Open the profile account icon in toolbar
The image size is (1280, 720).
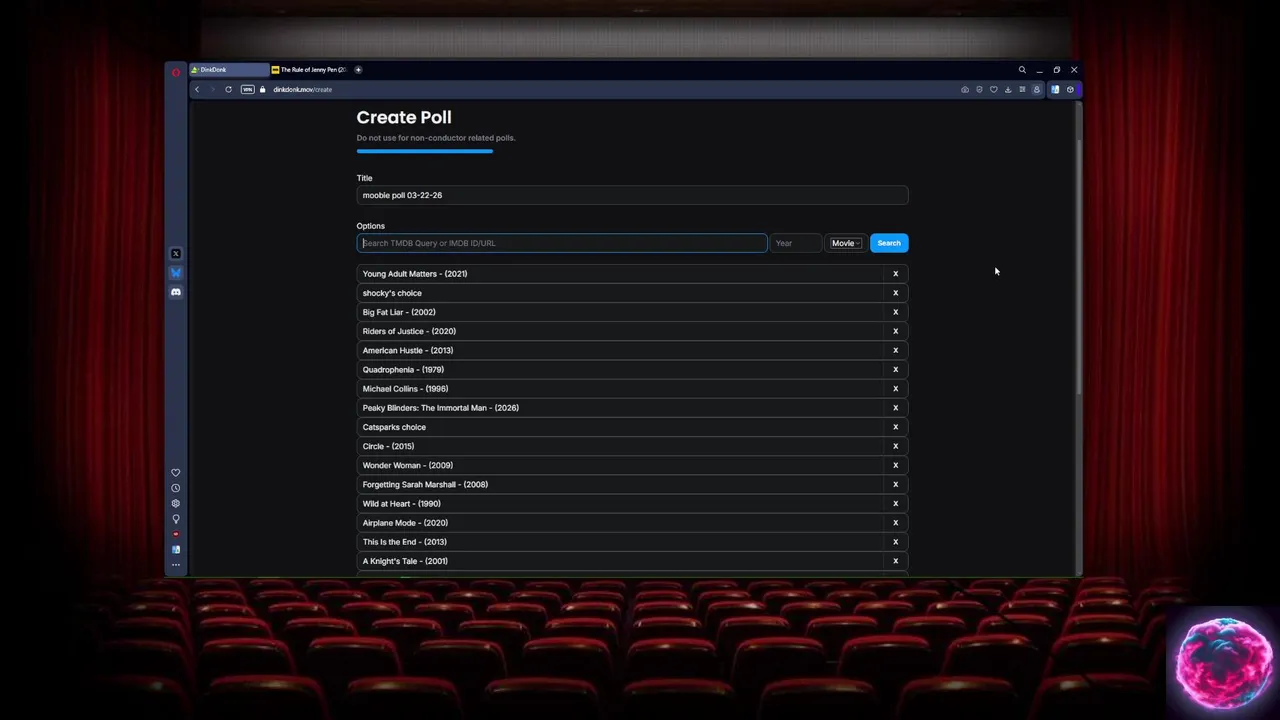point(1037,90)
